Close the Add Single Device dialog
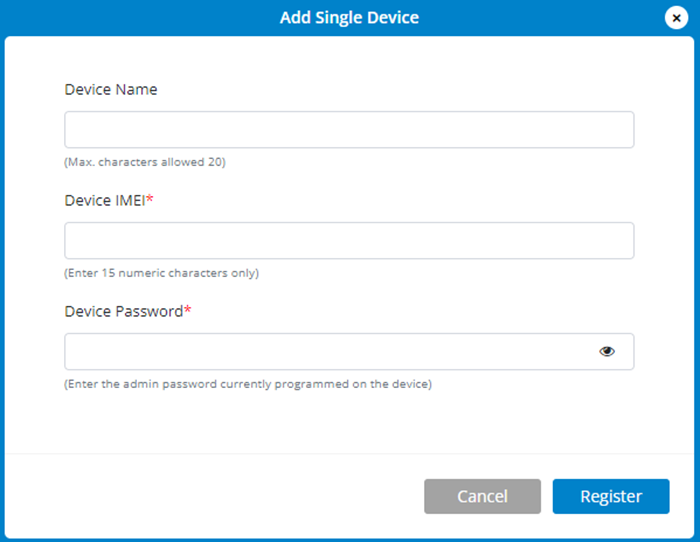Image resolution: width=700 pixels, height=542 pixels. (x=676, y=18)
